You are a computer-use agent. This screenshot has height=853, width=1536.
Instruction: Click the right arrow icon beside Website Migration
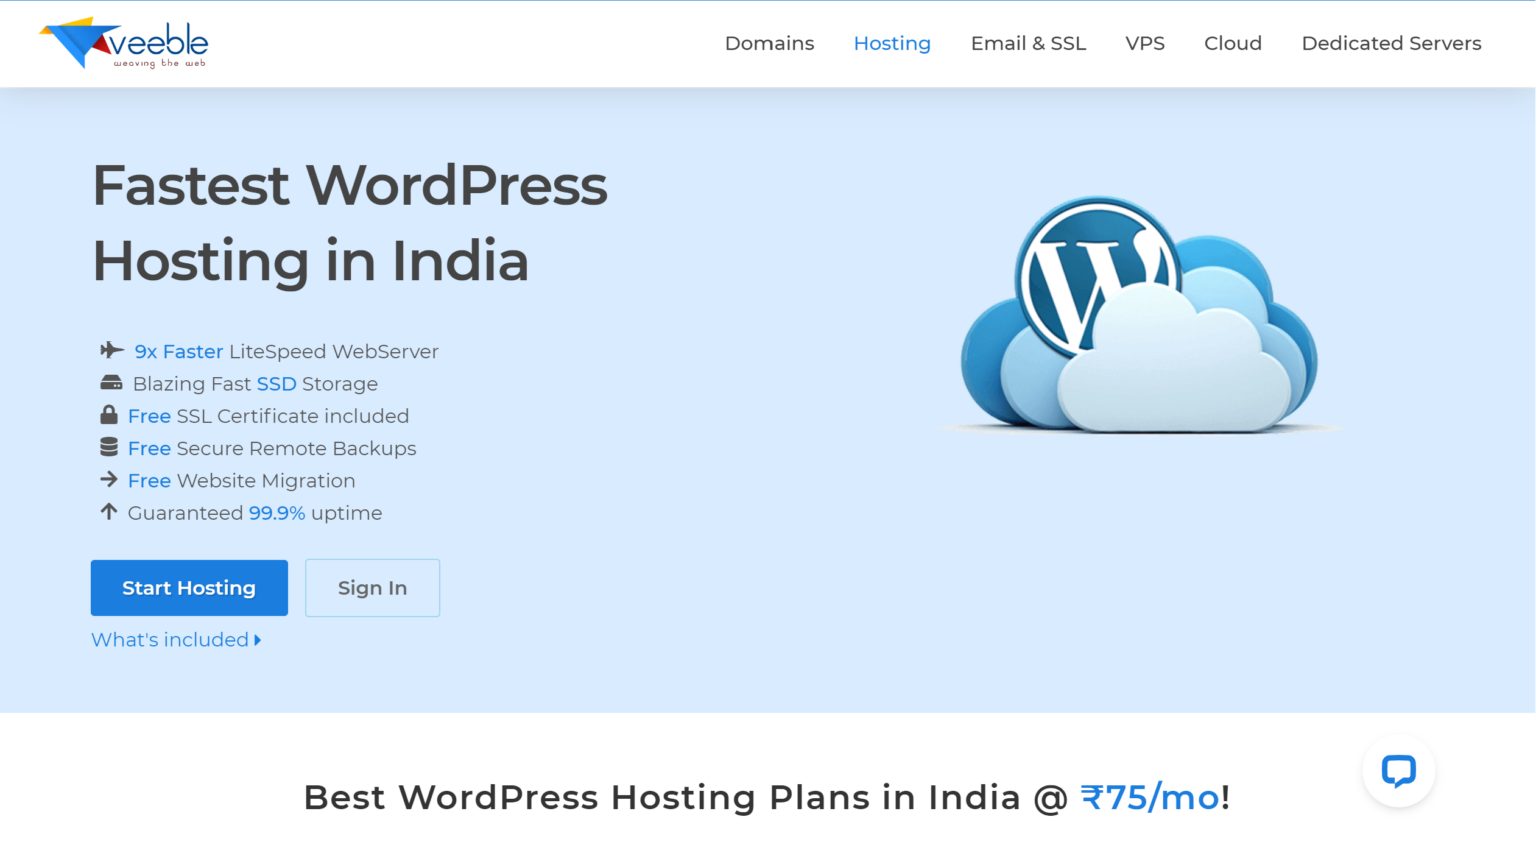109,480
